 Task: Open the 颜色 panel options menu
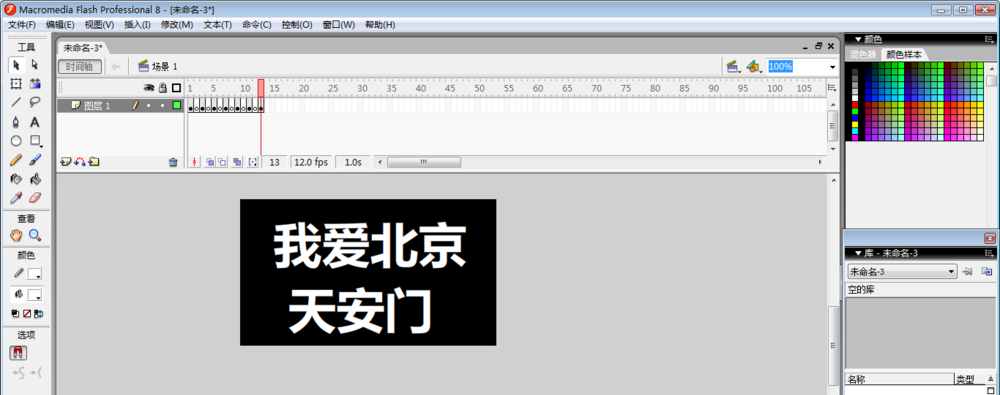[989, 40]
